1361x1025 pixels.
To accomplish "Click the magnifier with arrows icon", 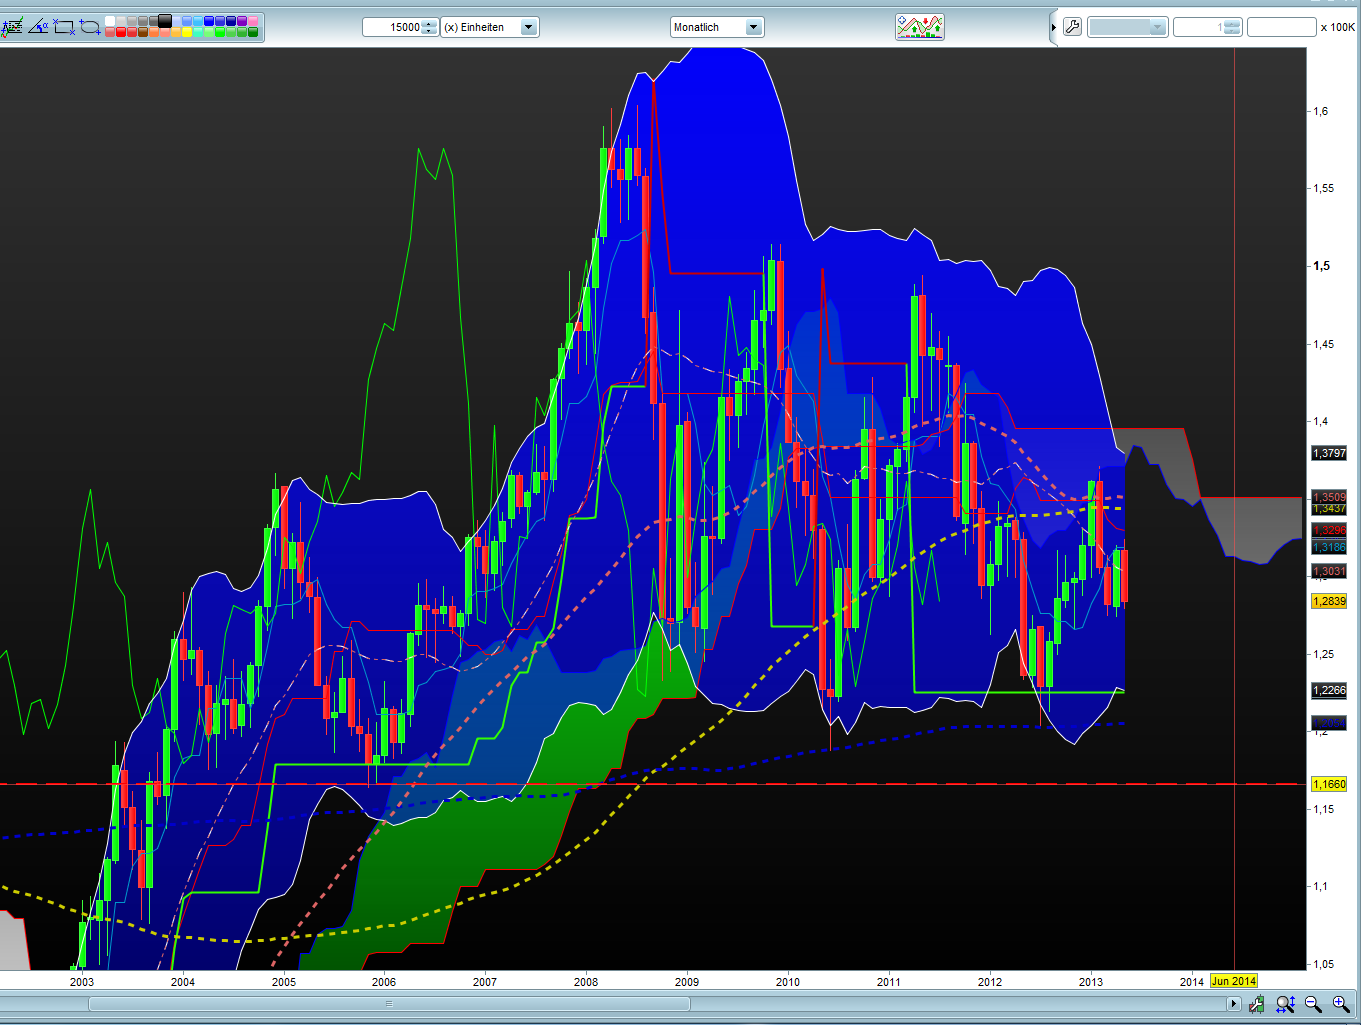I will 1285,1004.
